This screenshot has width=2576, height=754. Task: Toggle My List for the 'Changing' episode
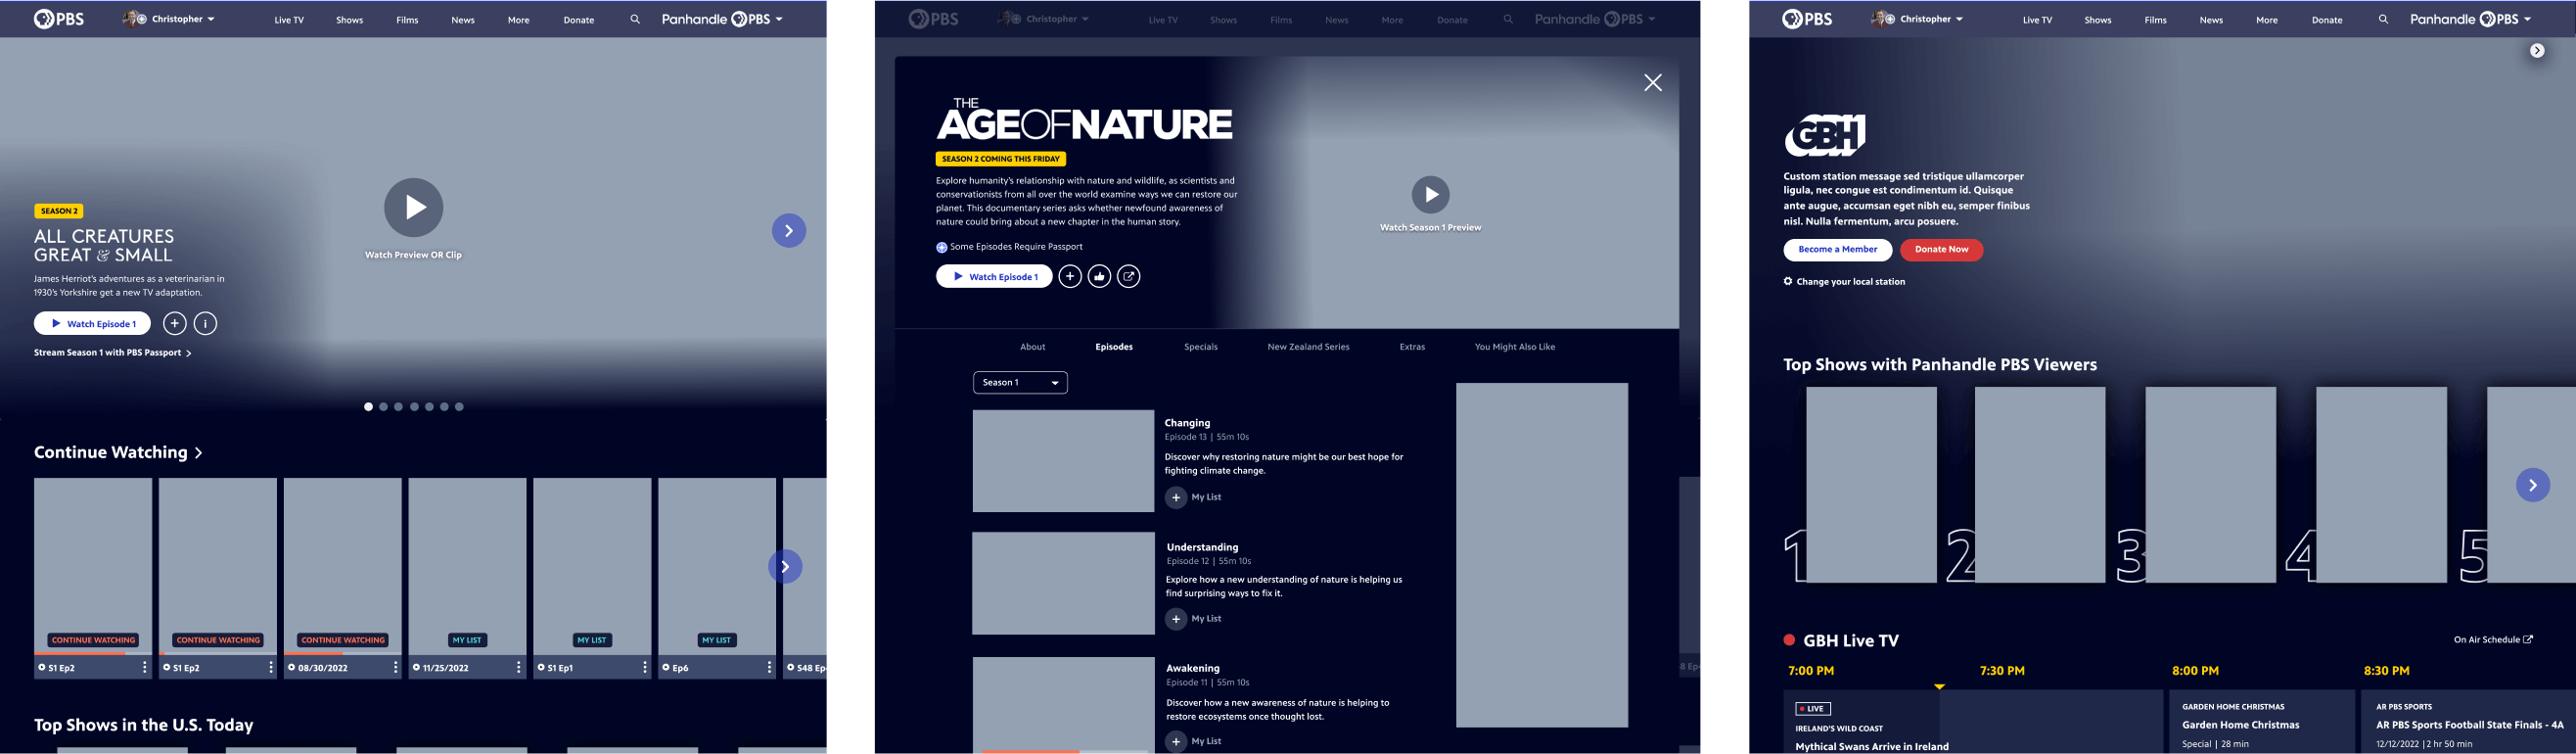pos(1176,497)
